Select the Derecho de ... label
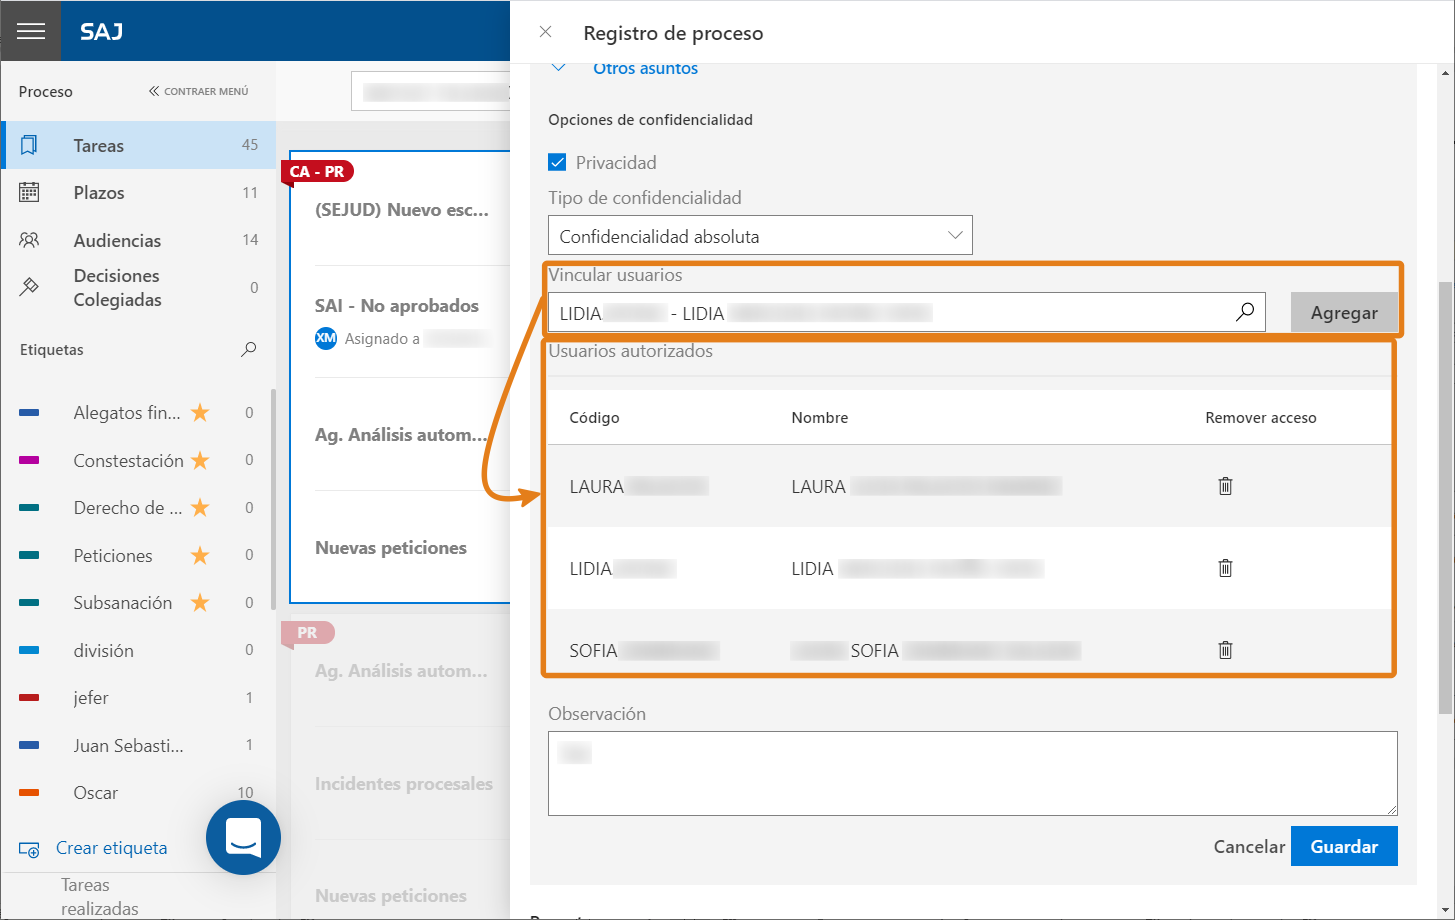Image resolution: width=1455 pixels, height=920 pixels. coord(128,507)
